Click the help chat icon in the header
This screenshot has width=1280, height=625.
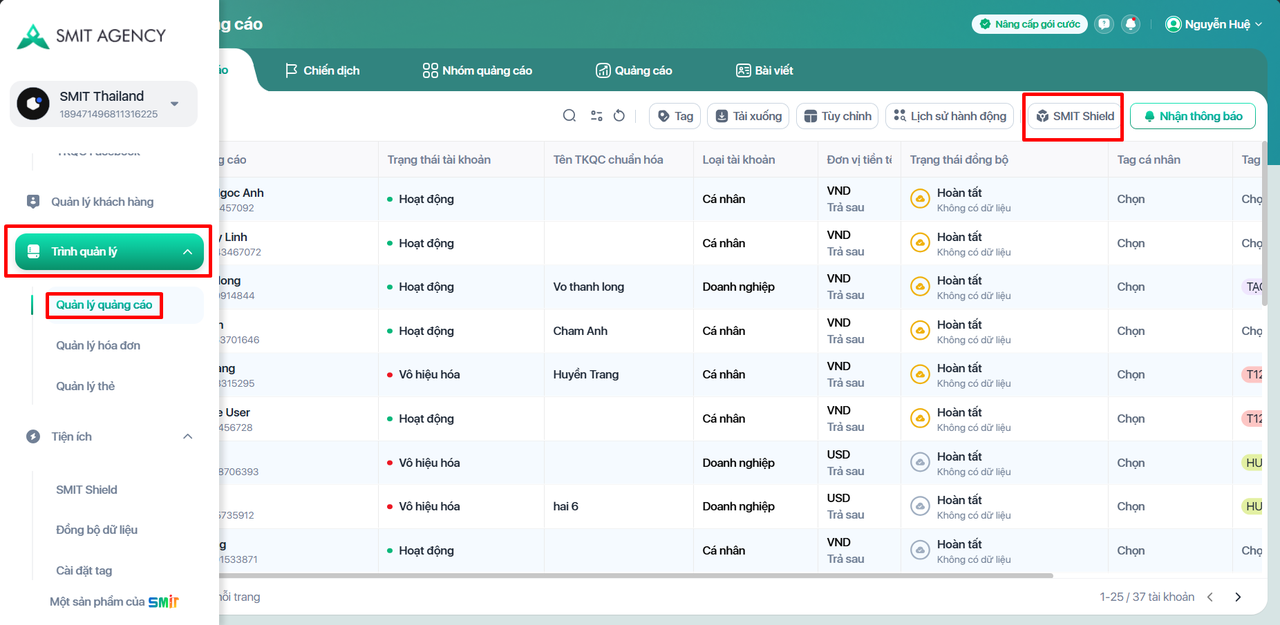1104,24
